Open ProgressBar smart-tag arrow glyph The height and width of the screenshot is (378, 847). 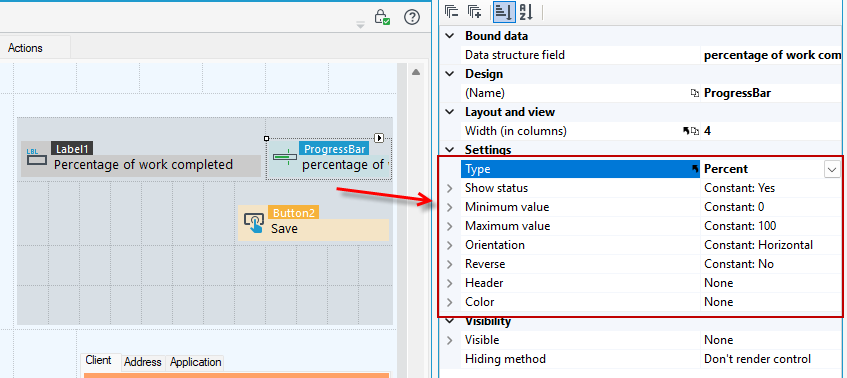[x=379, y=138]
